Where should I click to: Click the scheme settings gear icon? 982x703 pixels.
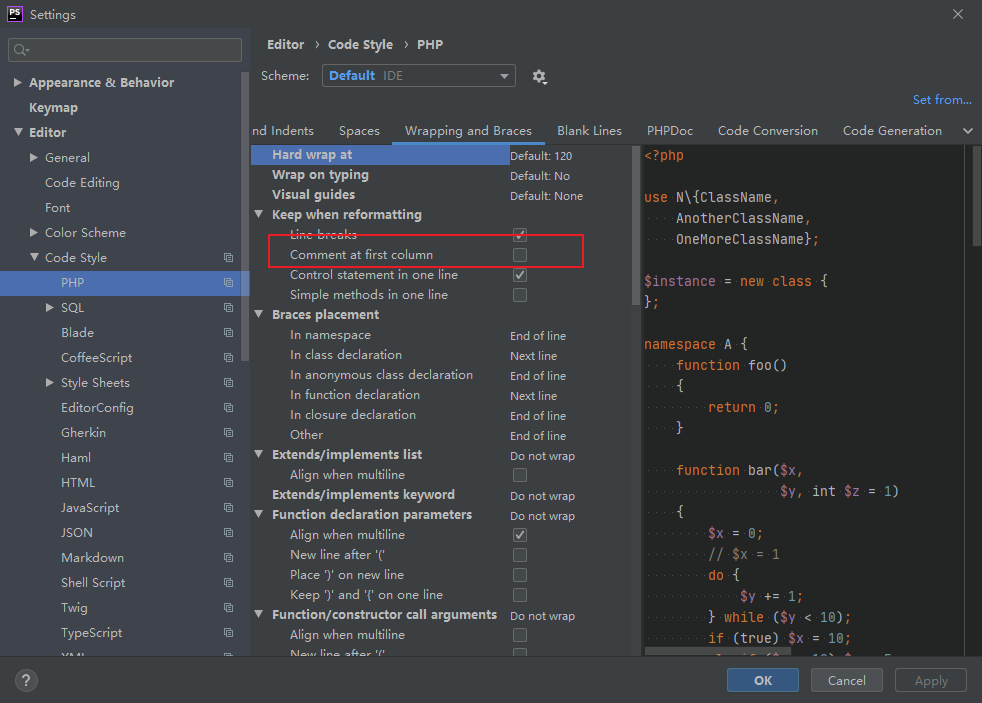pos(540,76)
